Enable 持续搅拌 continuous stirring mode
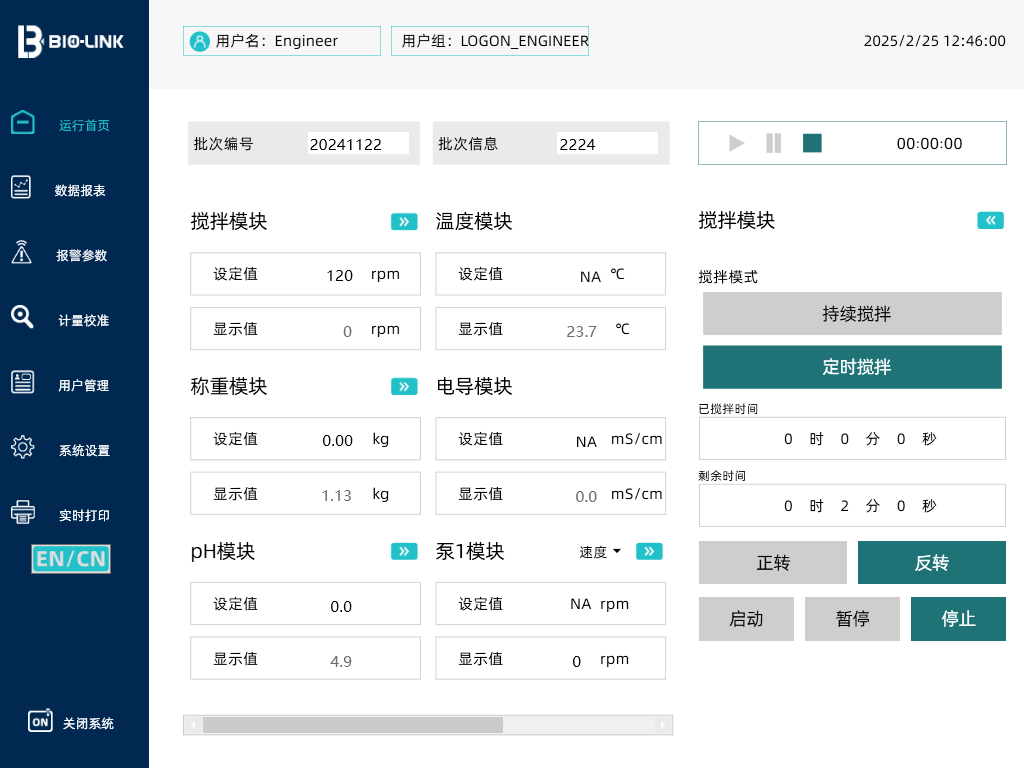1024x768 pixels. tap(851, 313)
